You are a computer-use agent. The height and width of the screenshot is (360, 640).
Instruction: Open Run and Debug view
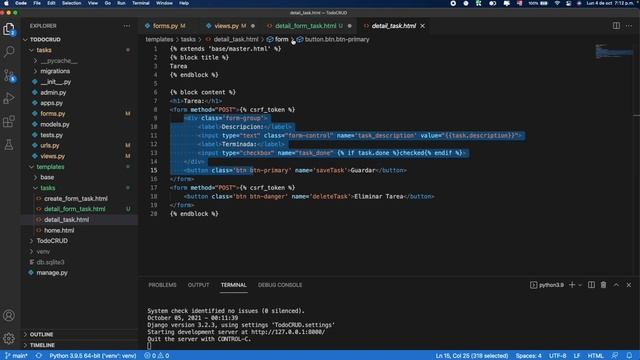9,98
